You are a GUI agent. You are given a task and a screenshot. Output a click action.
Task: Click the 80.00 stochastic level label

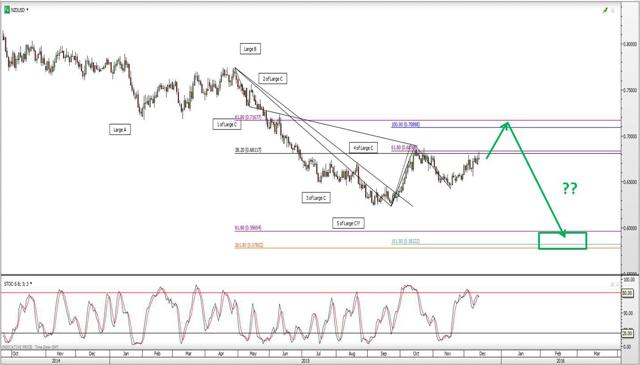tap(627, 293)
